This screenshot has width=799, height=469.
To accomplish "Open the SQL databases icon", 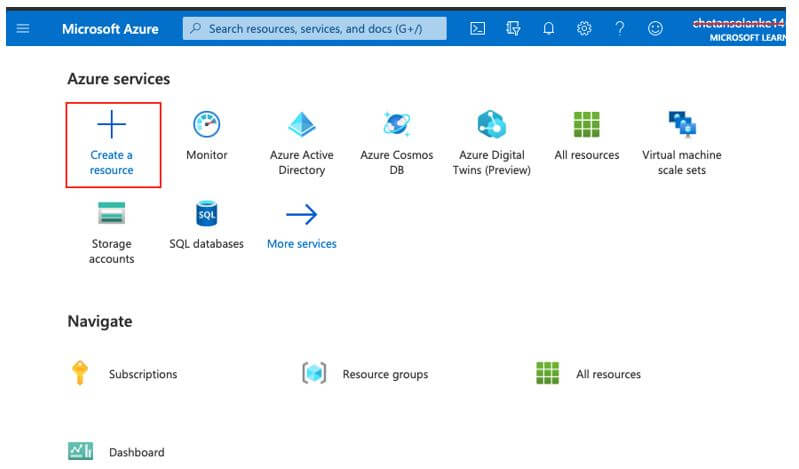I will tap(206, 213).
